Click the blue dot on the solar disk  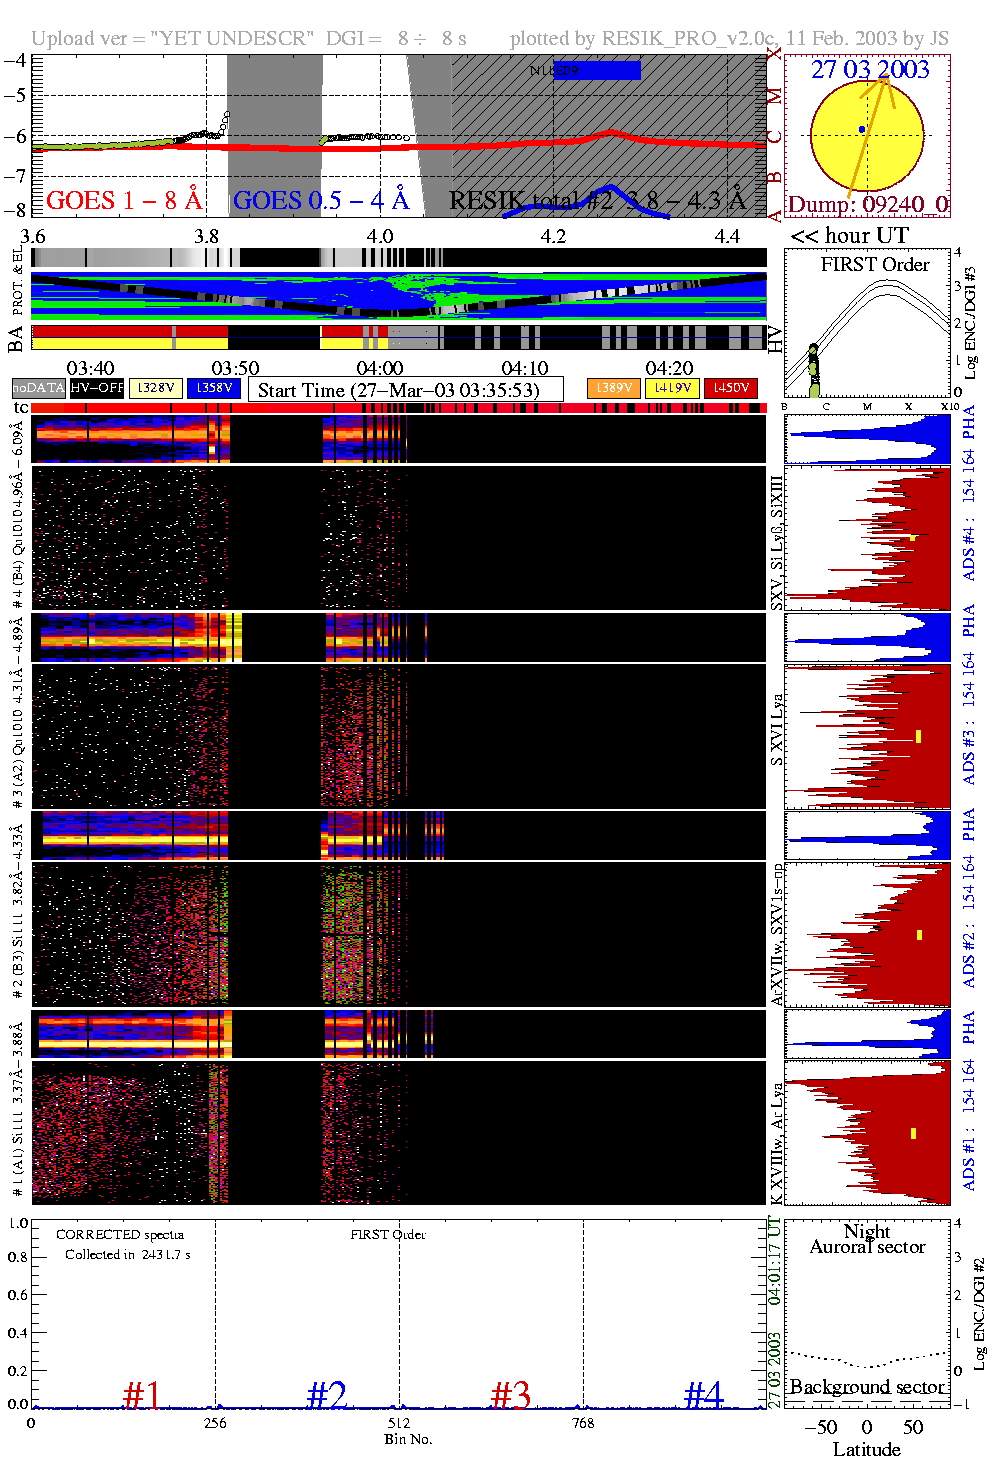tap(862, 130)
